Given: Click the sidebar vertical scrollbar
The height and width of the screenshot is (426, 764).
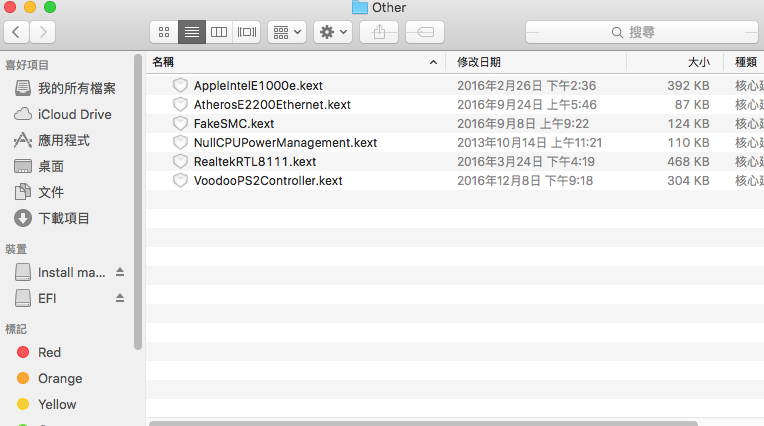Looking at the screenshot, I should 138,202.
